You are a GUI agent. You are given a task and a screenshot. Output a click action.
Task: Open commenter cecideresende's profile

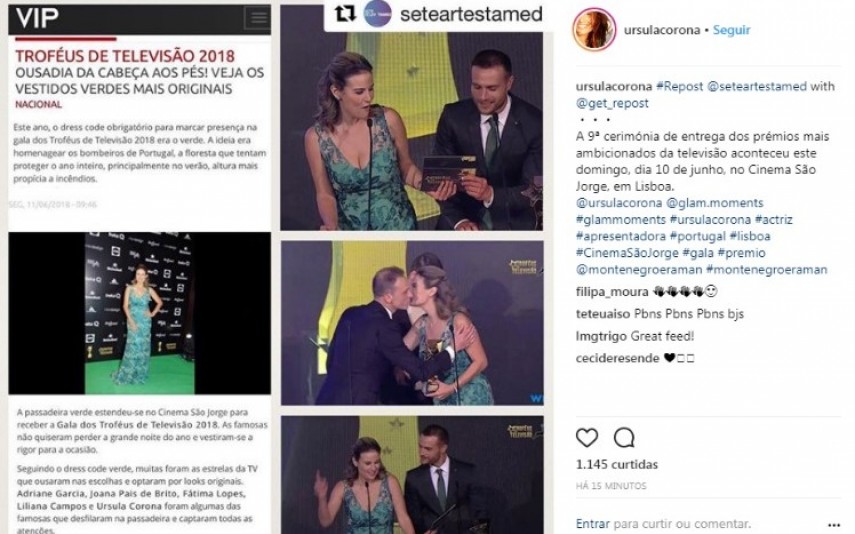(617, 358)
